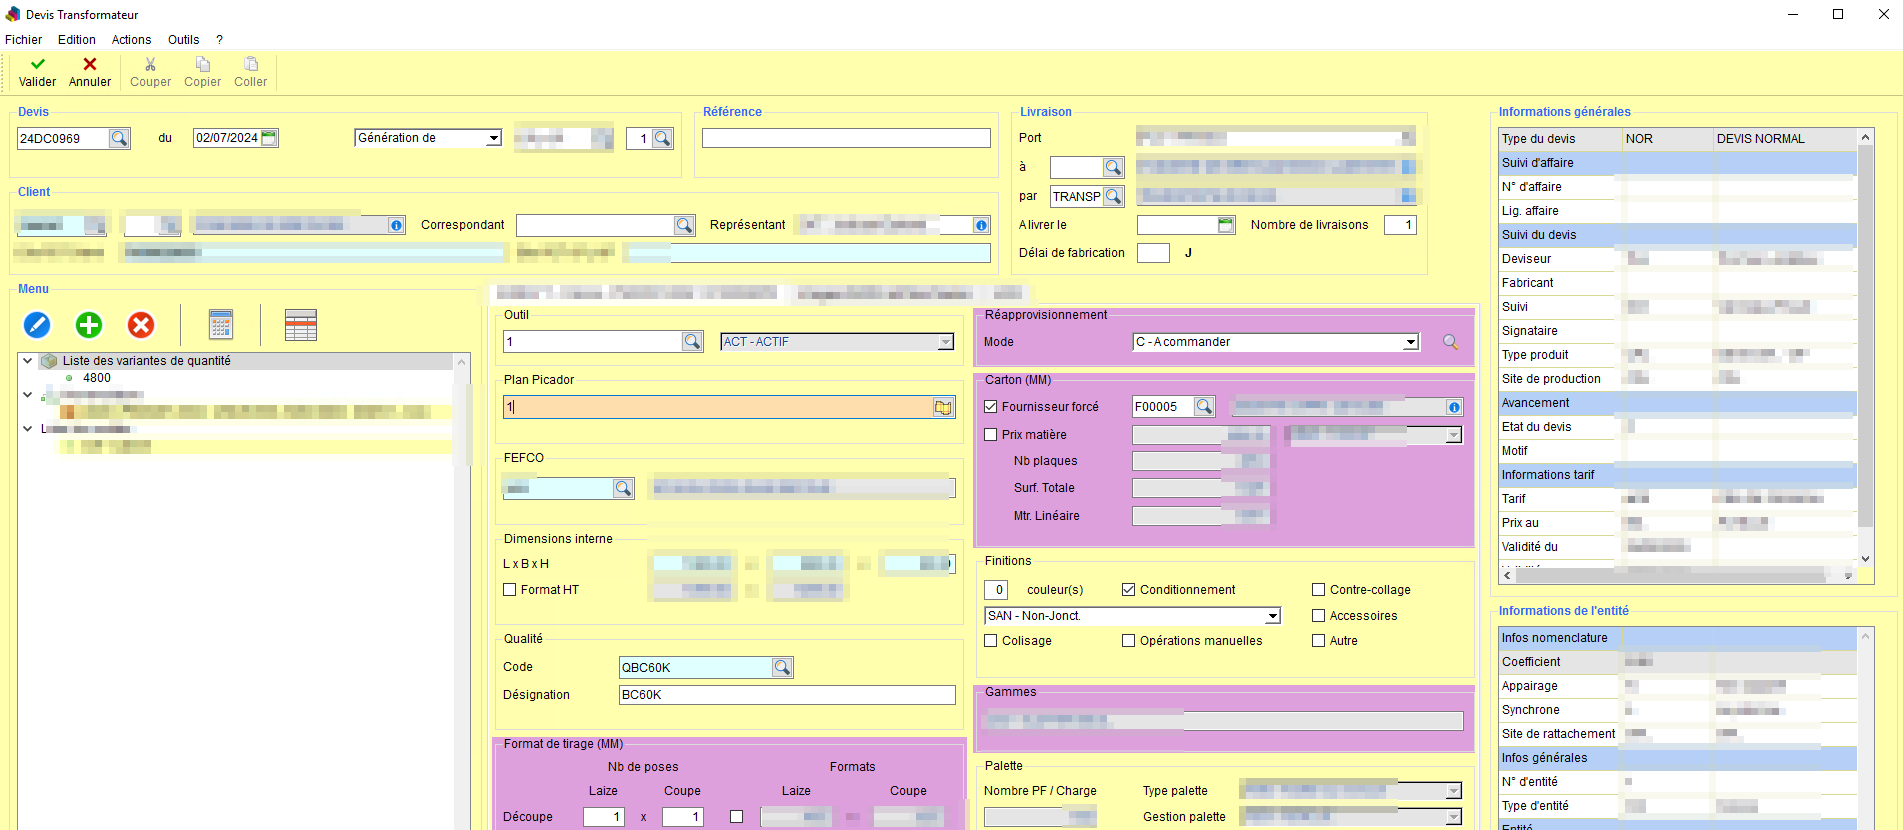Collapse Liste des variantes de quantité tree
The width and height of the screenshot is (1903, 830).
click(x=28, y=361)
